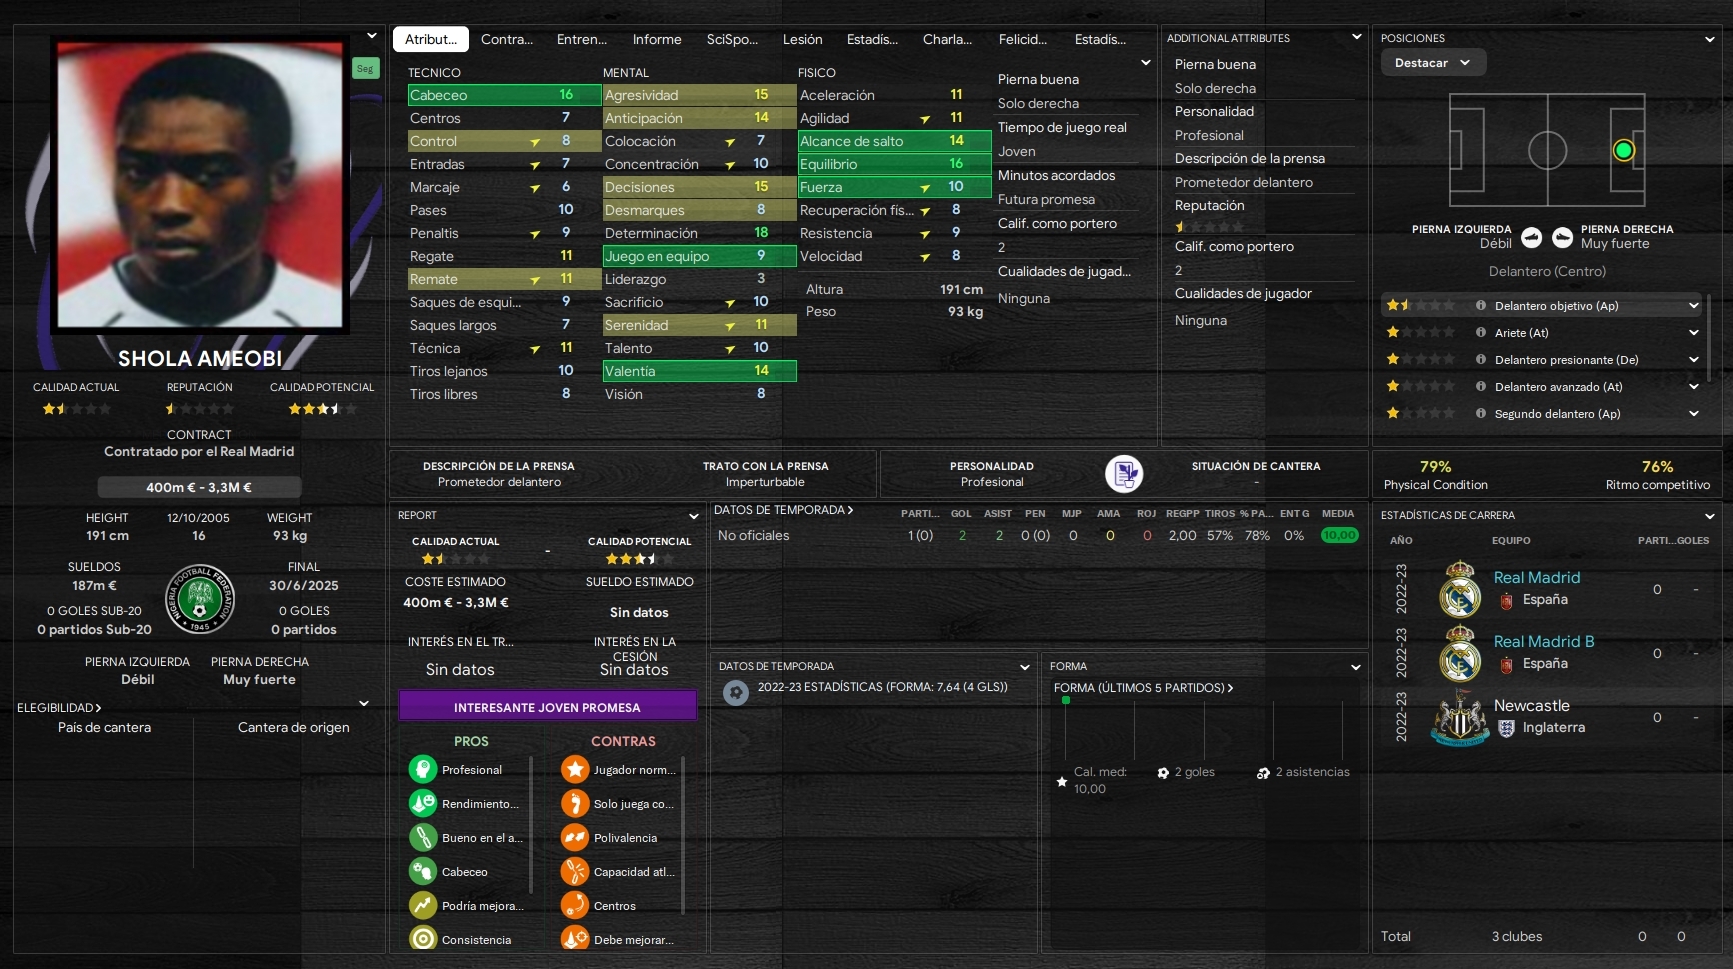
Task: Click the Capacidad atl... contra icon
Action: (x=575, y=871)
